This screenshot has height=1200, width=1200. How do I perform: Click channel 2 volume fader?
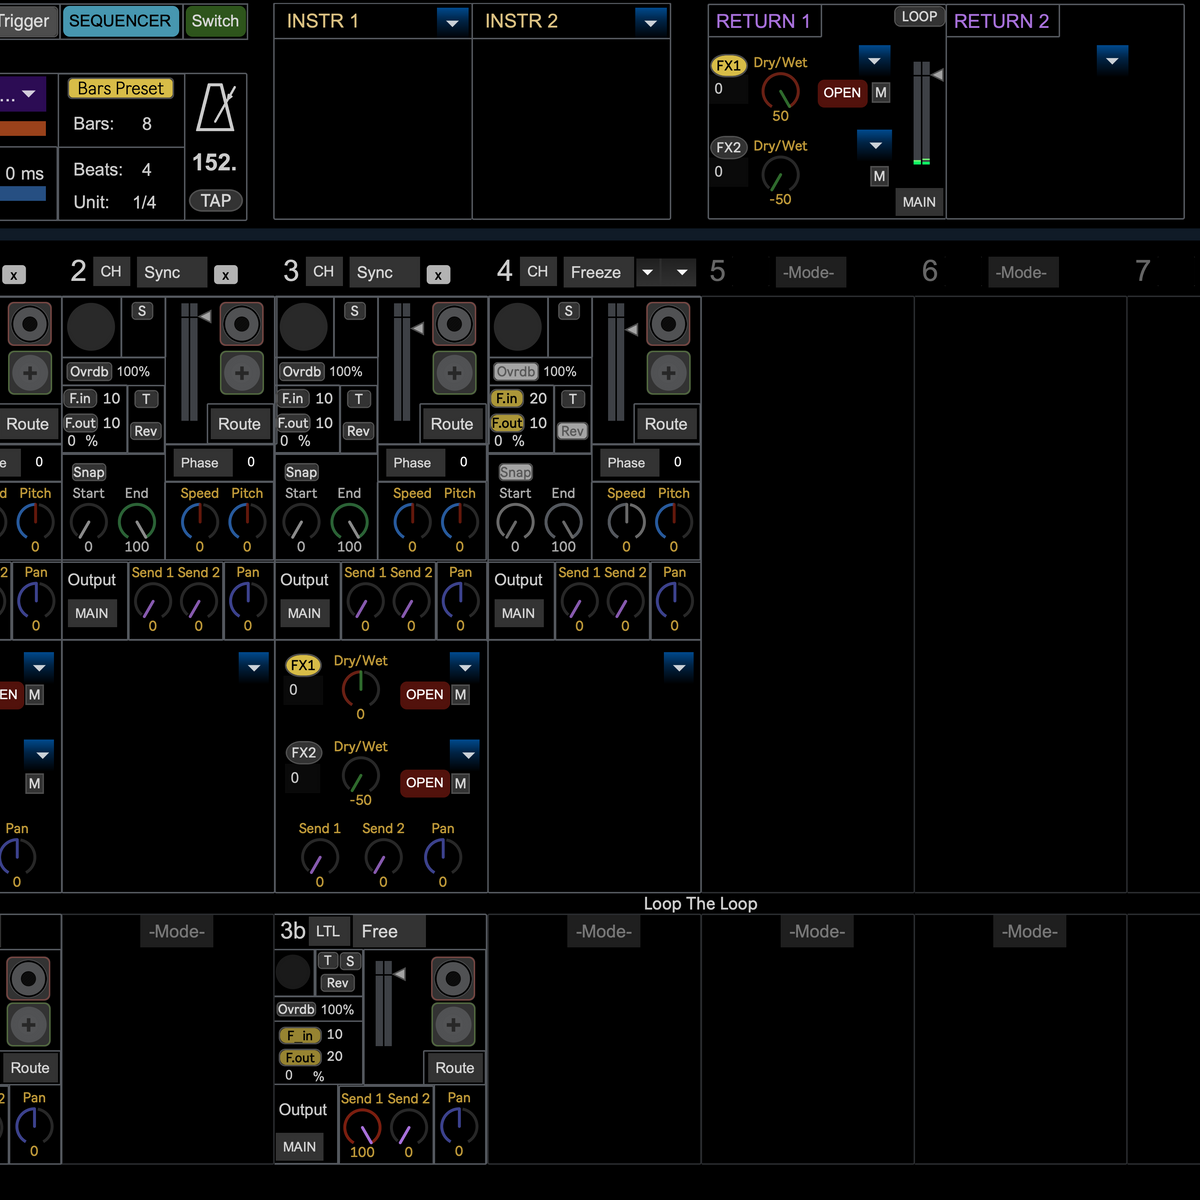pyautogui.click(x=189, y=362)
